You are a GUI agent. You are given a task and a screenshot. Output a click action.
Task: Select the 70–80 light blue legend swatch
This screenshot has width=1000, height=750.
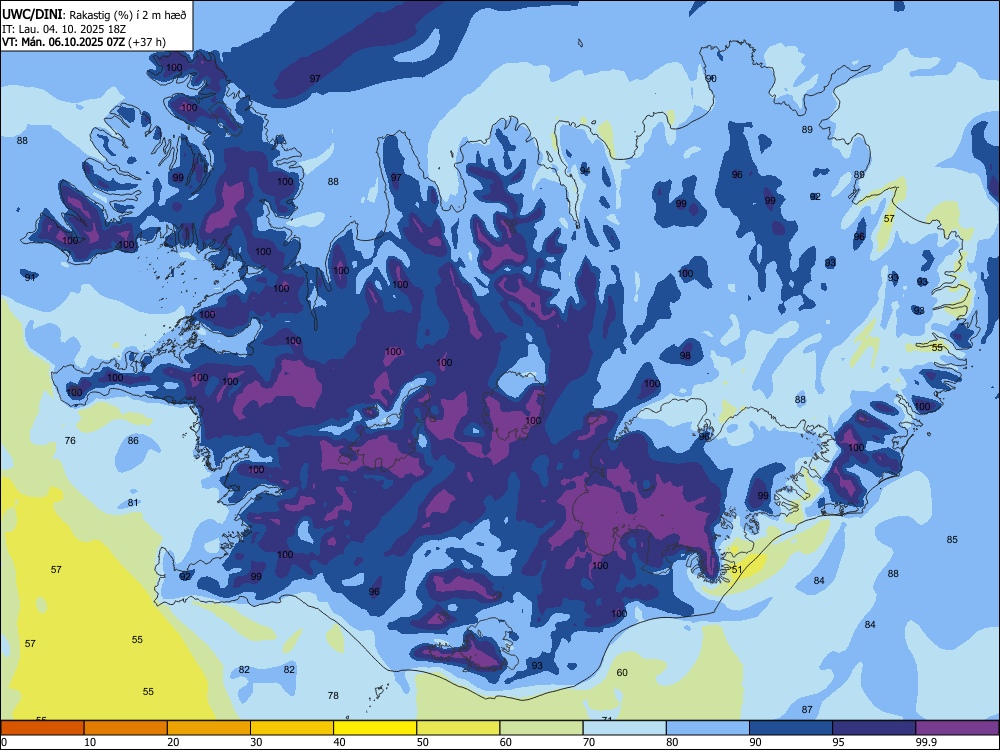coord(625,728)
